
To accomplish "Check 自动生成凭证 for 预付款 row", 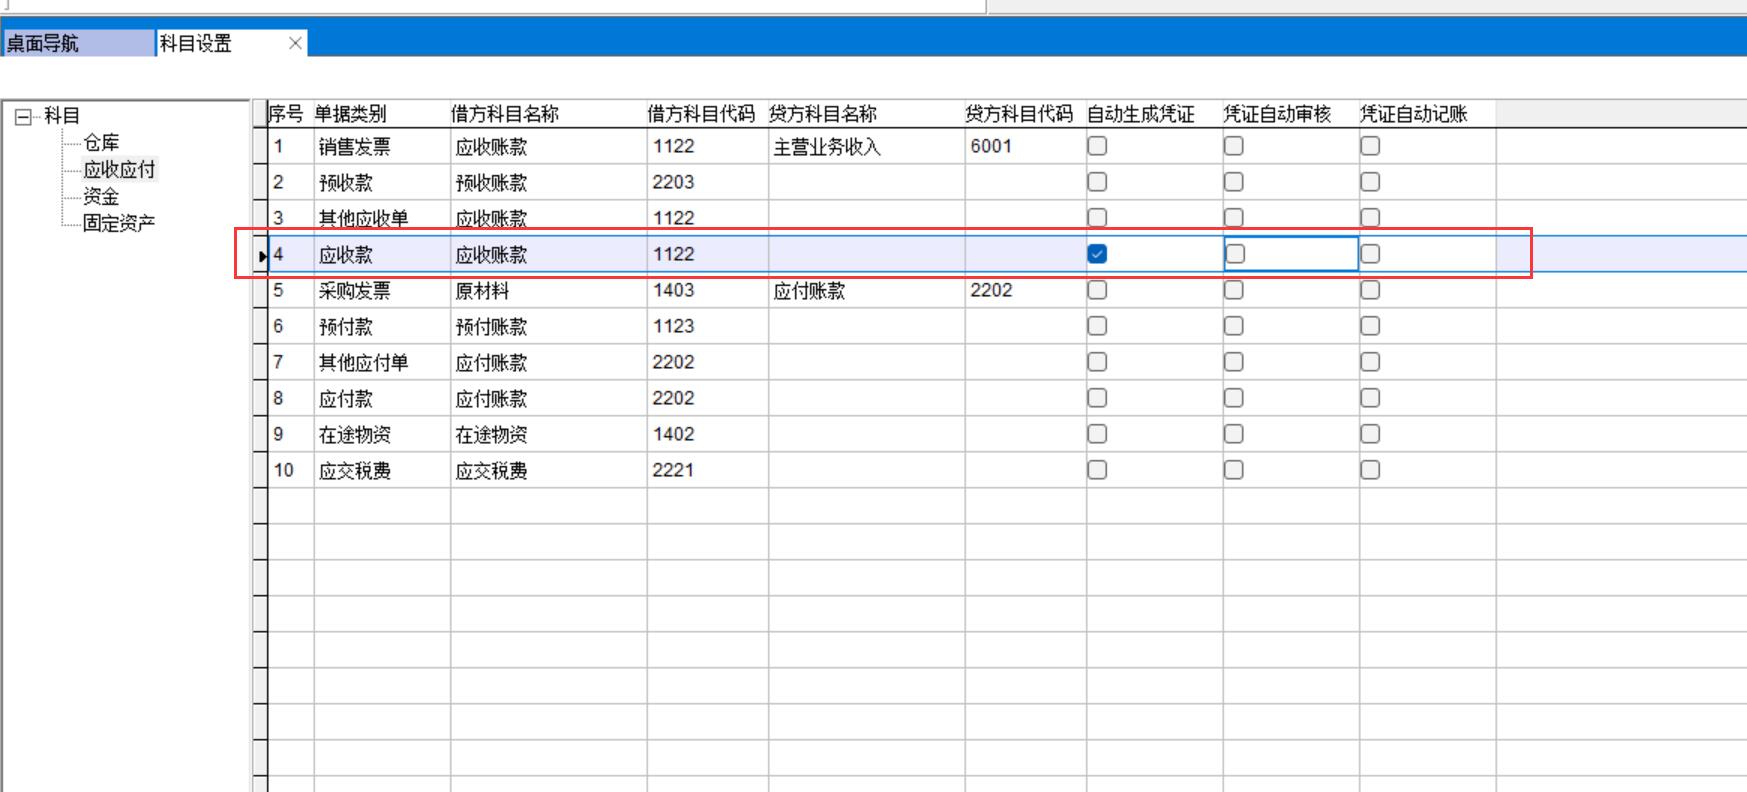I will coord(1097,326).
